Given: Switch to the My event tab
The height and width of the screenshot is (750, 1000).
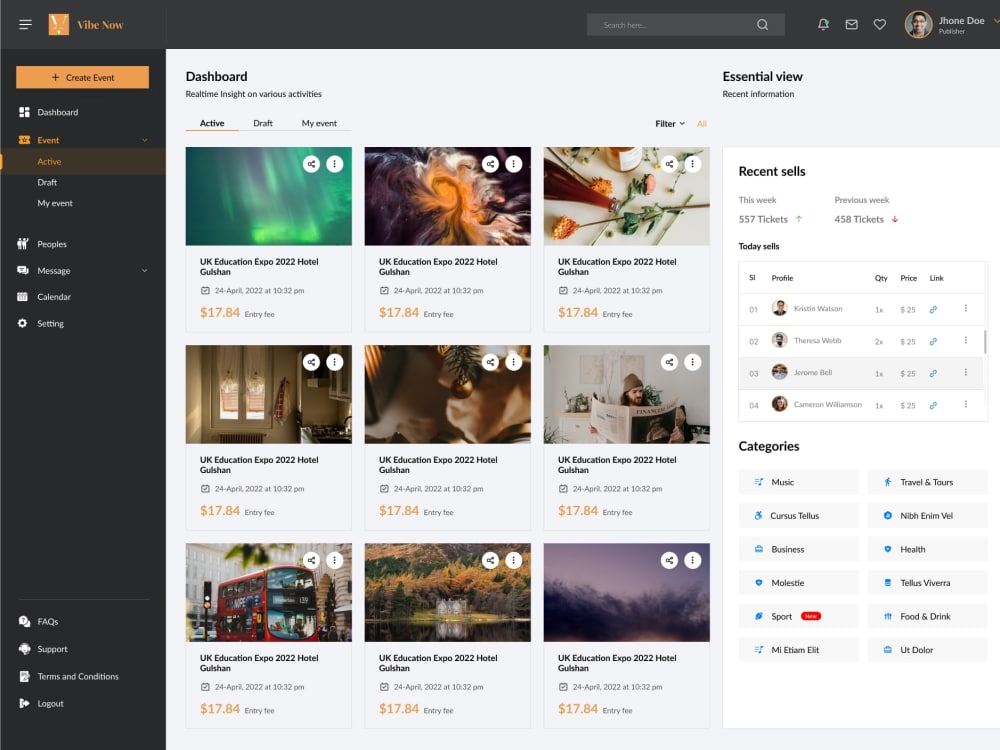Looking at the screenshot, I should tap(319, 123).
